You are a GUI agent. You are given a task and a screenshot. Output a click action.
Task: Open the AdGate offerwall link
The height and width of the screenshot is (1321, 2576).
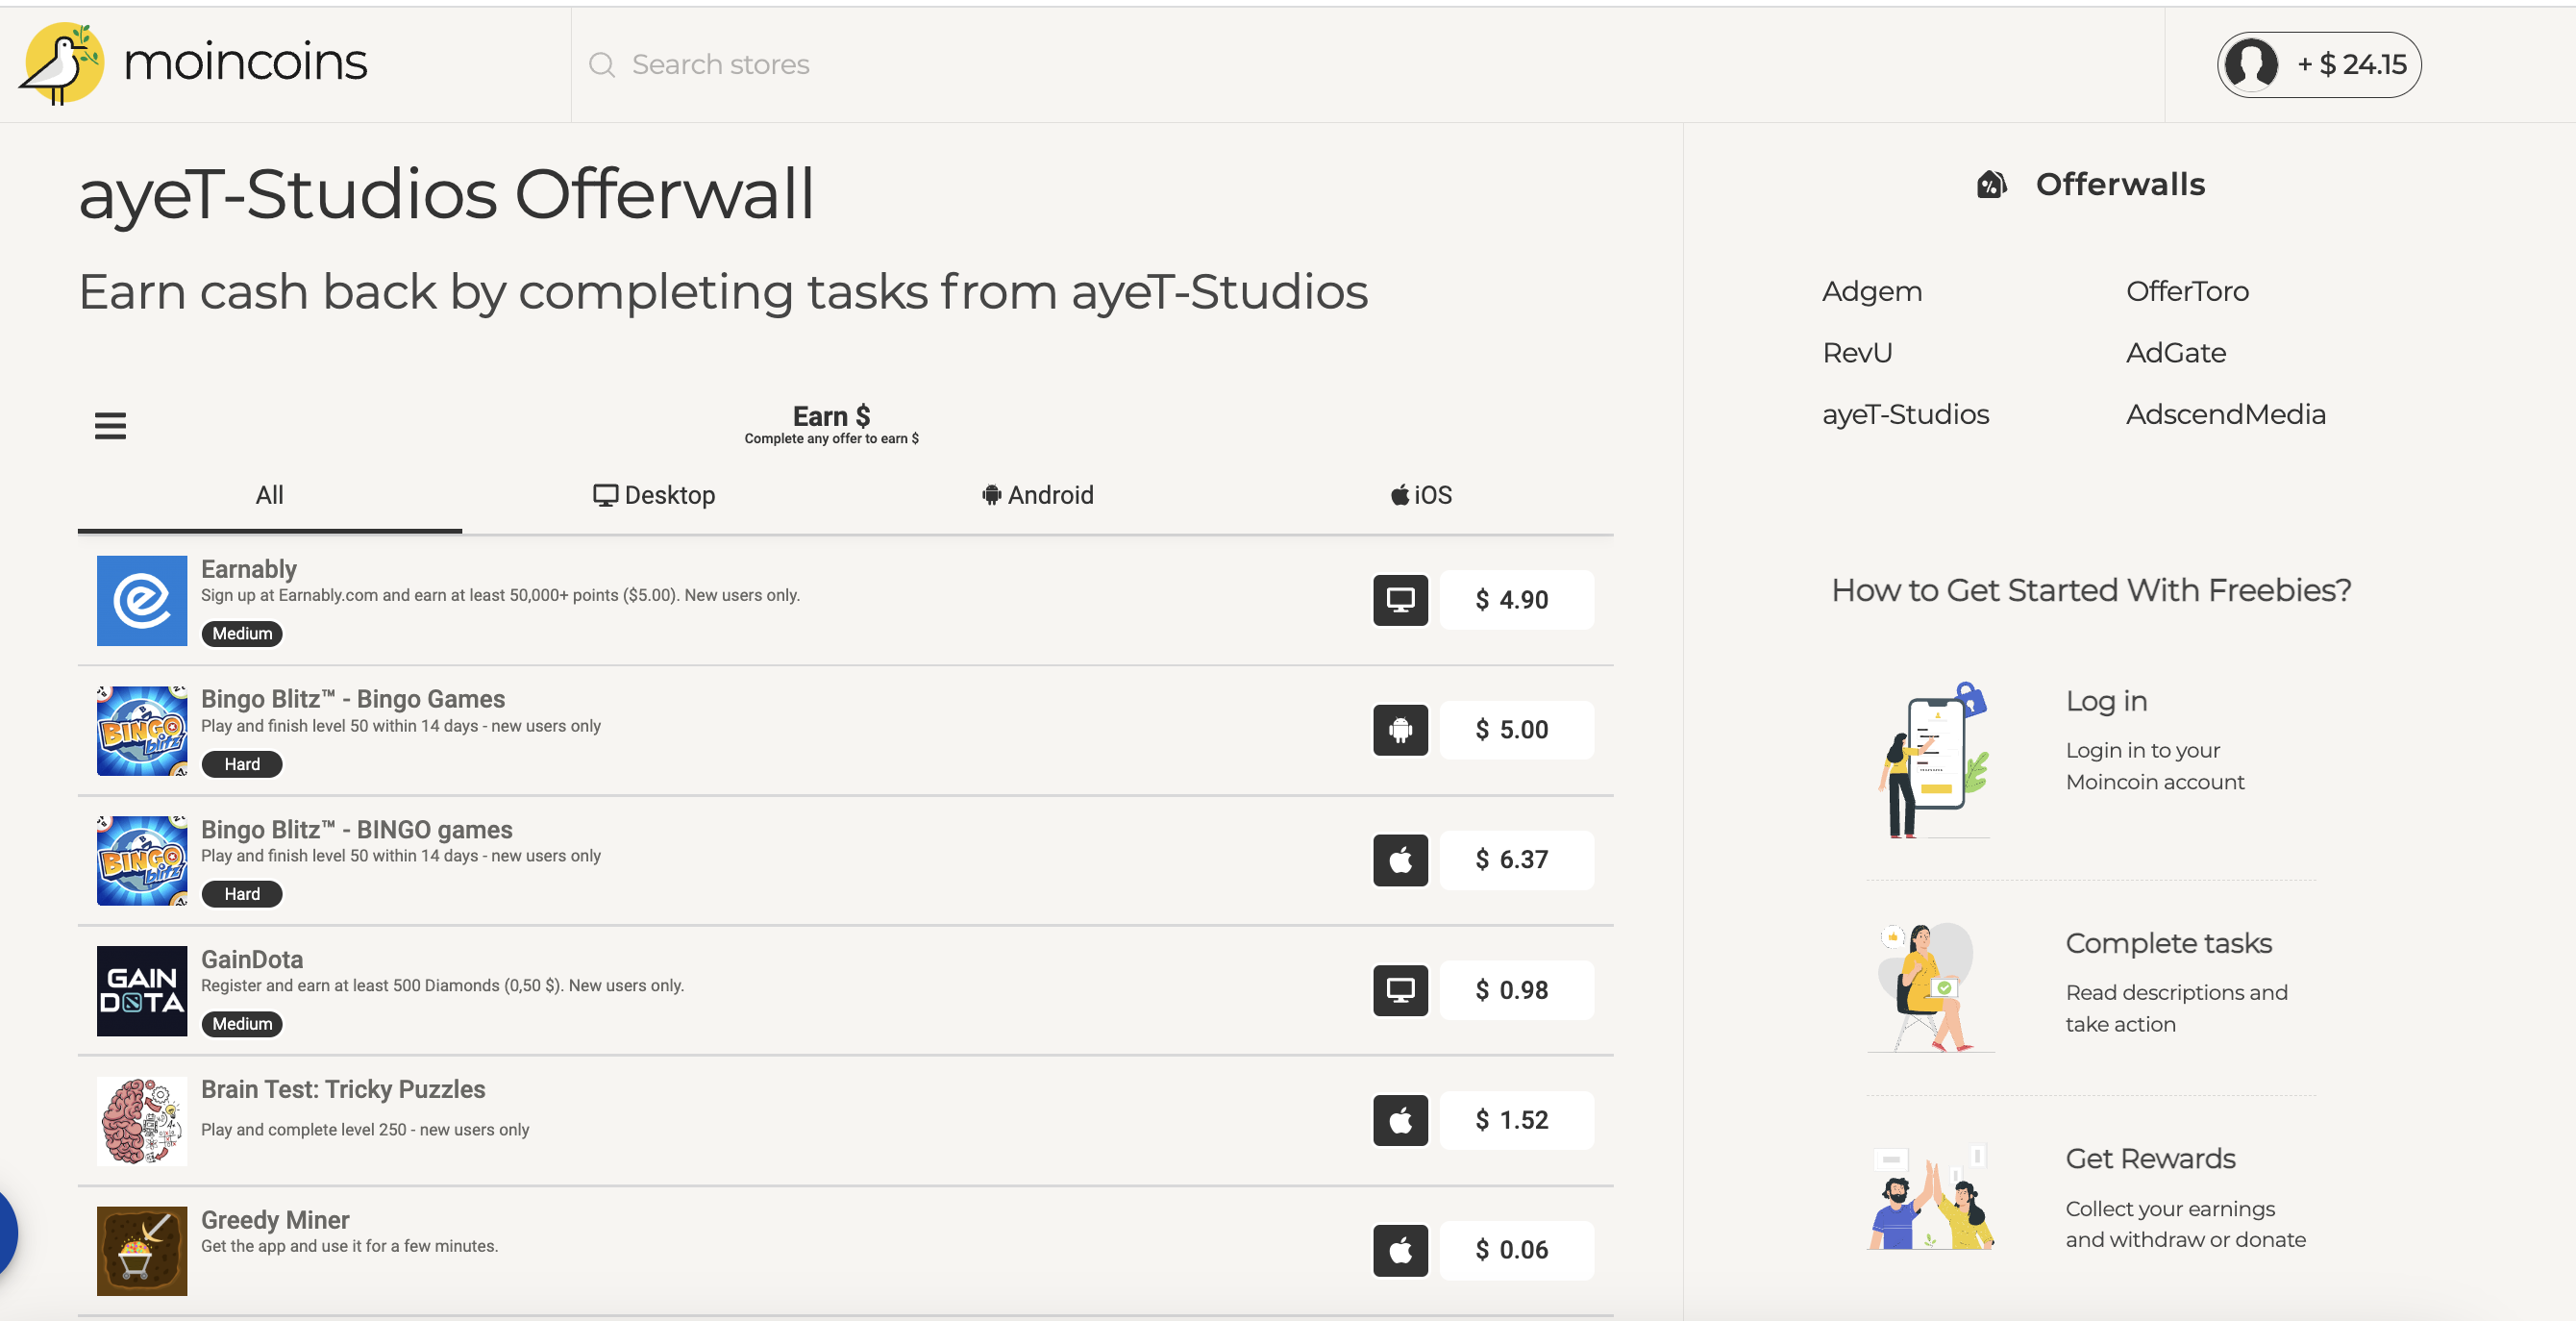2176,353
